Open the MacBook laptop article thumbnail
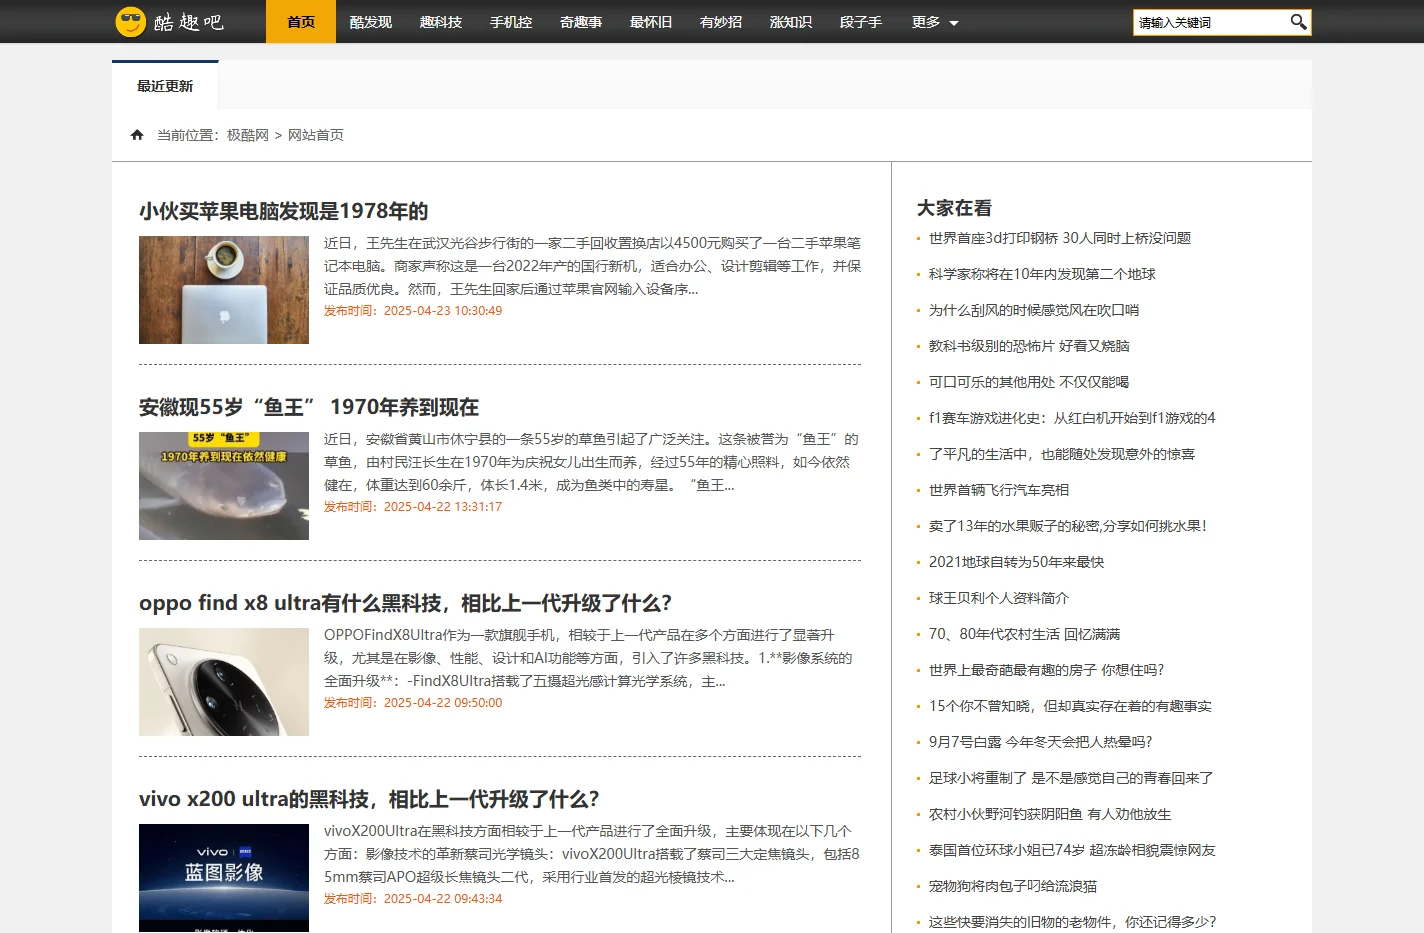 224,290
